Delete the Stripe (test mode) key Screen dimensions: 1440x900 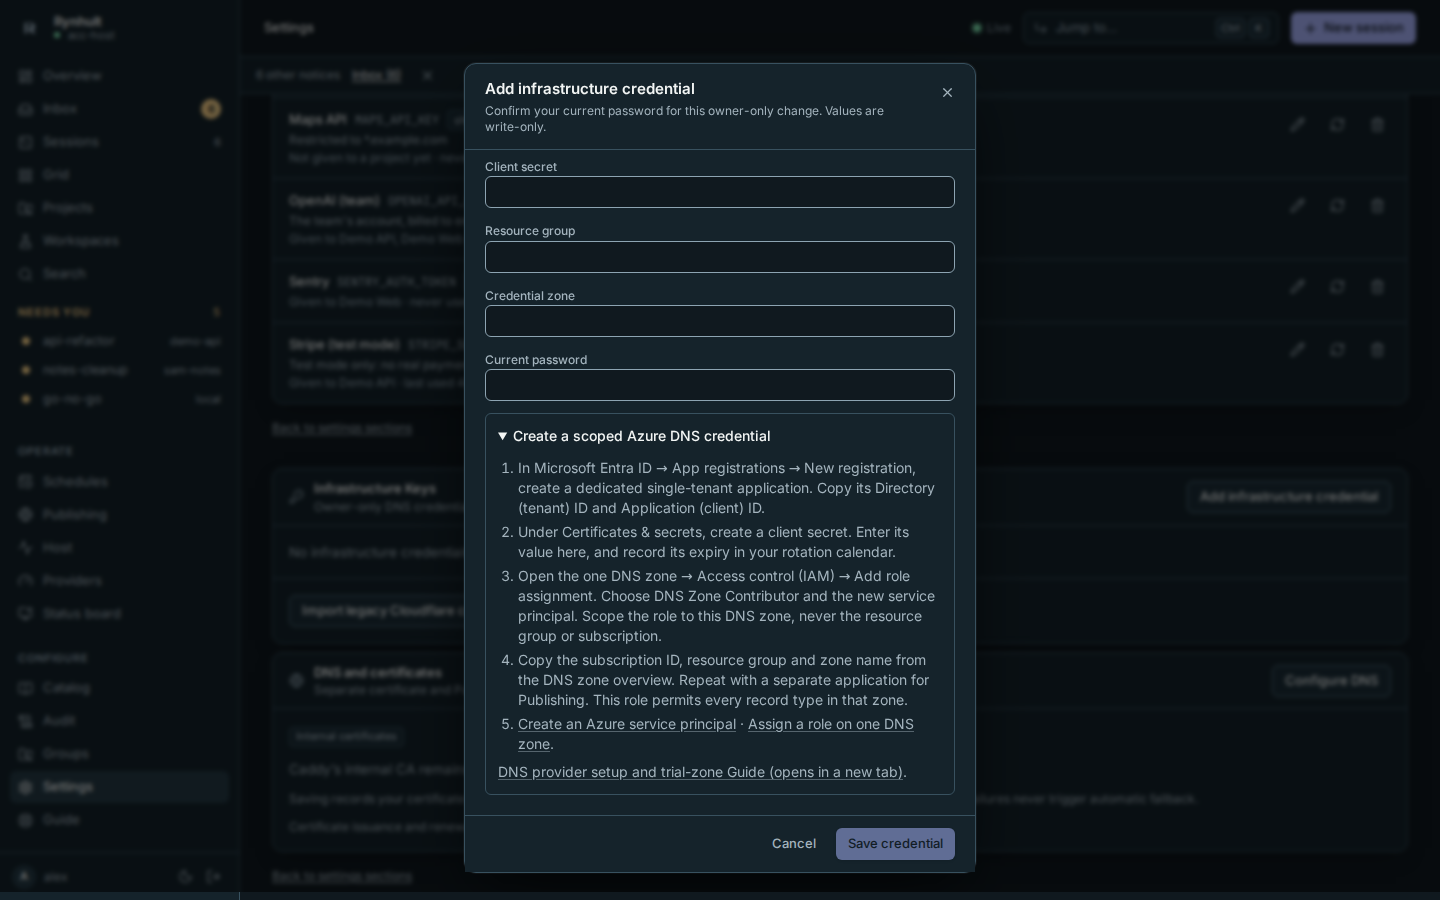[x=1377, y=350]
